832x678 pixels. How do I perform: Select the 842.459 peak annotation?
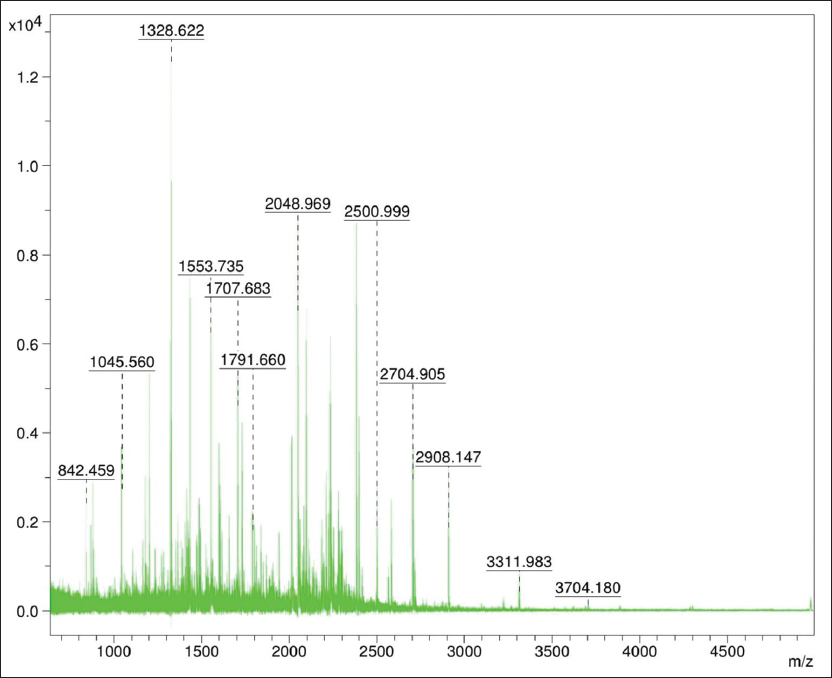click(x=86, y=471)
